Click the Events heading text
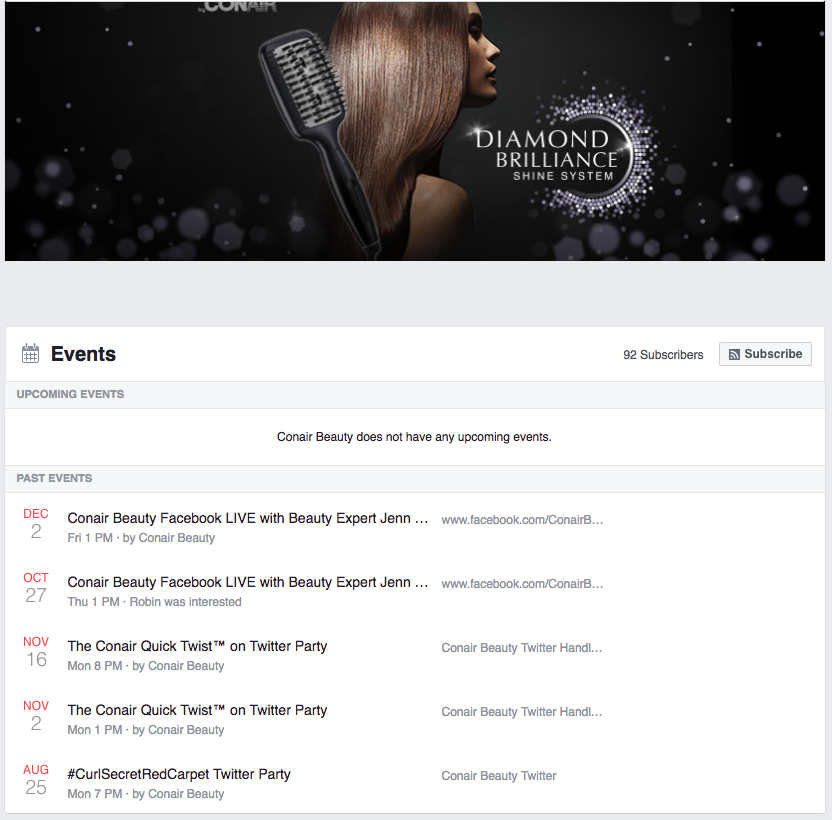832x820 pixels. point(83,354)
